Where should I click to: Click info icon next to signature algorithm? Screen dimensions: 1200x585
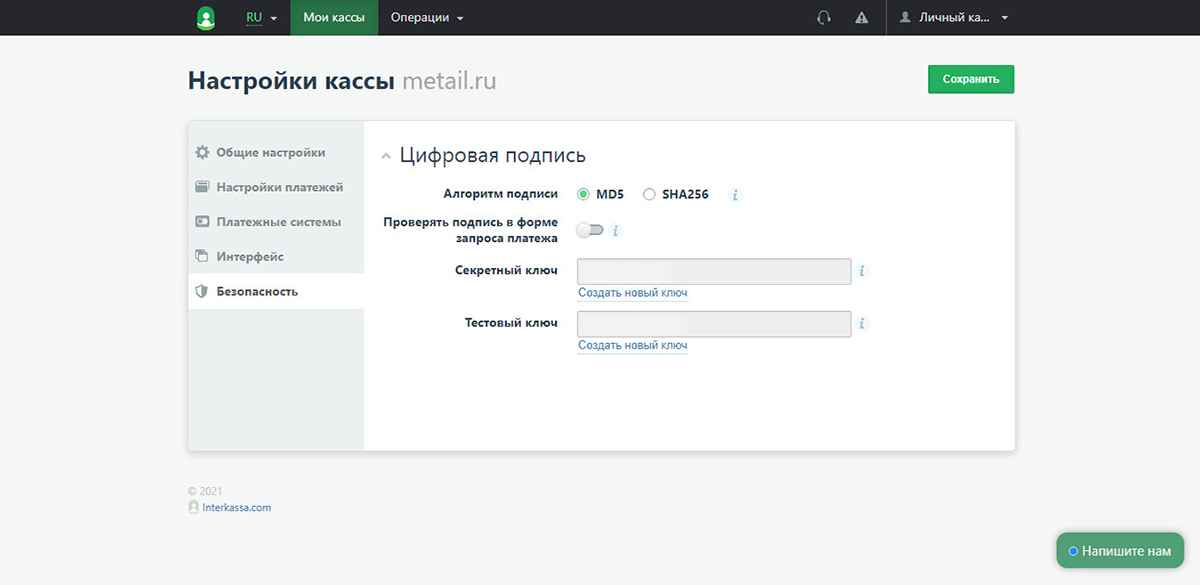(735, 195)
